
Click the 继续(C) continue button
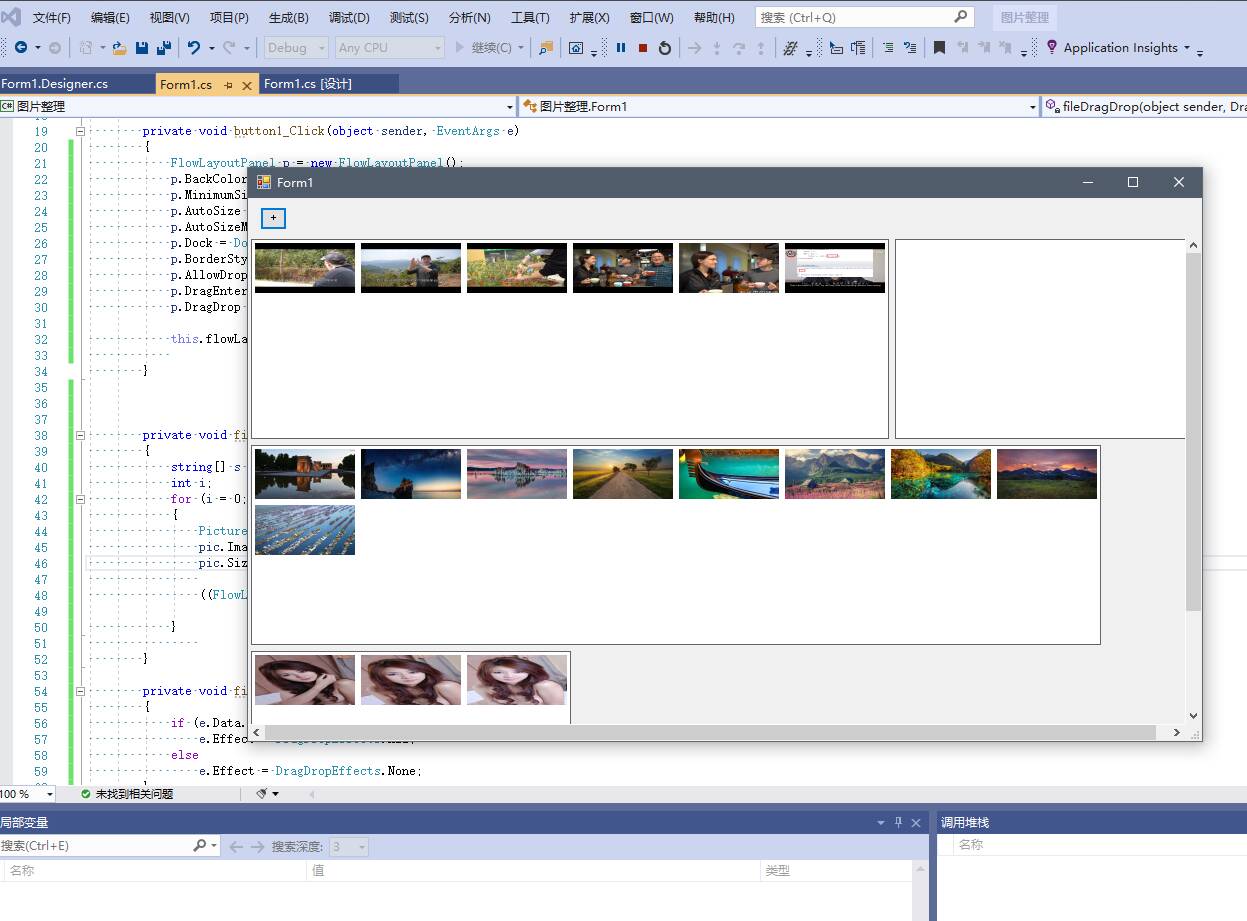490,47
